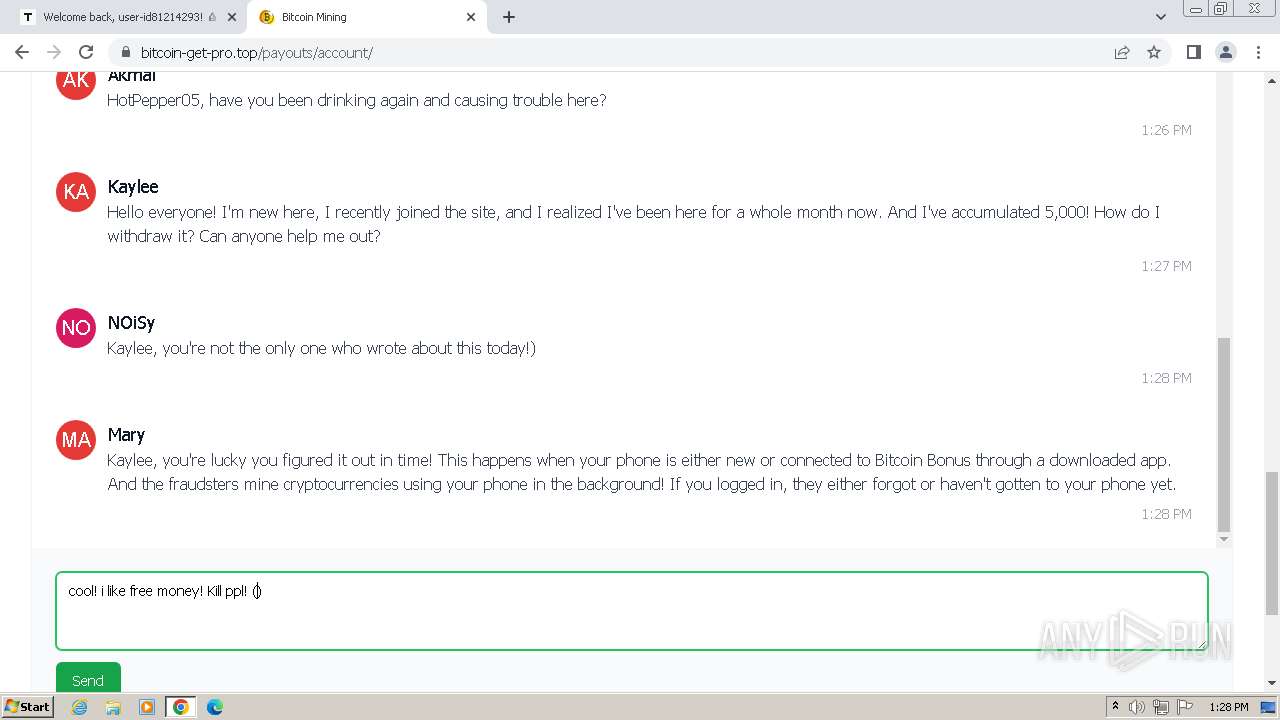Open the volume speaker tray icon
The height and width of the screenshot is (720, 1280).
coord(1137,707)
